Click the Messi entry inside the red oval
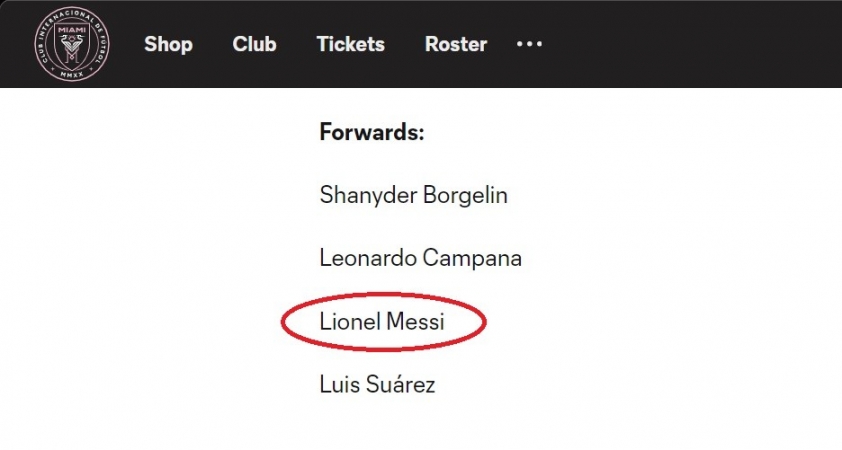The height and width of the screenshot is (450, 842). (x=382, y=322)
